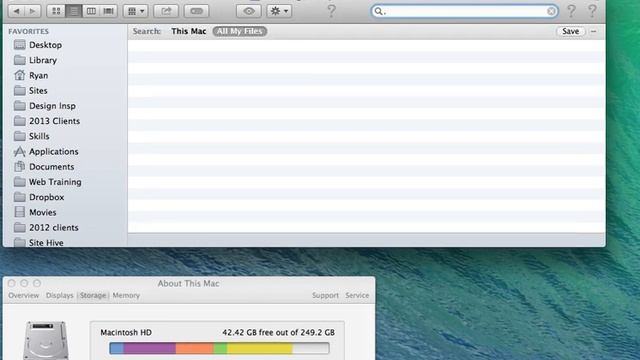640x360 pixels.
Task: Switch to Storage tab in About This Mac
Action: [93, 295]
